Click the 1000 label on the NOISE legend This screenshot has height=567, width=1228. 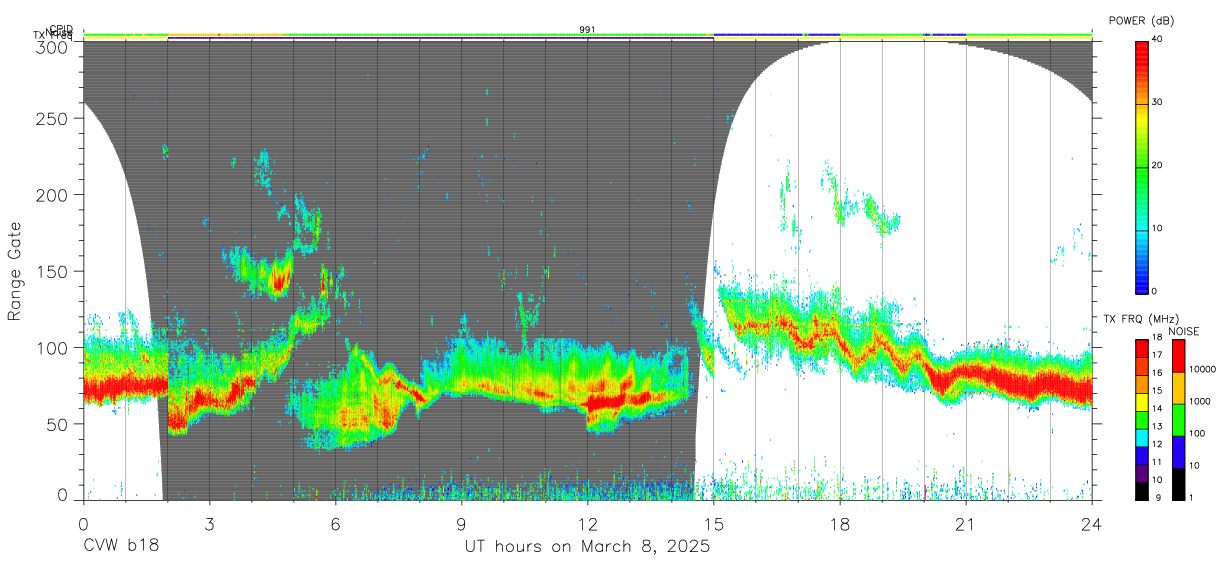coord(1199,401)
